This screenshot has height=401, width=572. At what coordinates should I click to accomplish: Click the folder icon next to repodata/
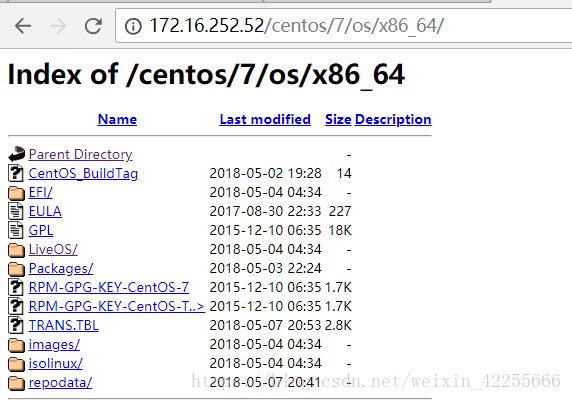click(x=16, y=382)
